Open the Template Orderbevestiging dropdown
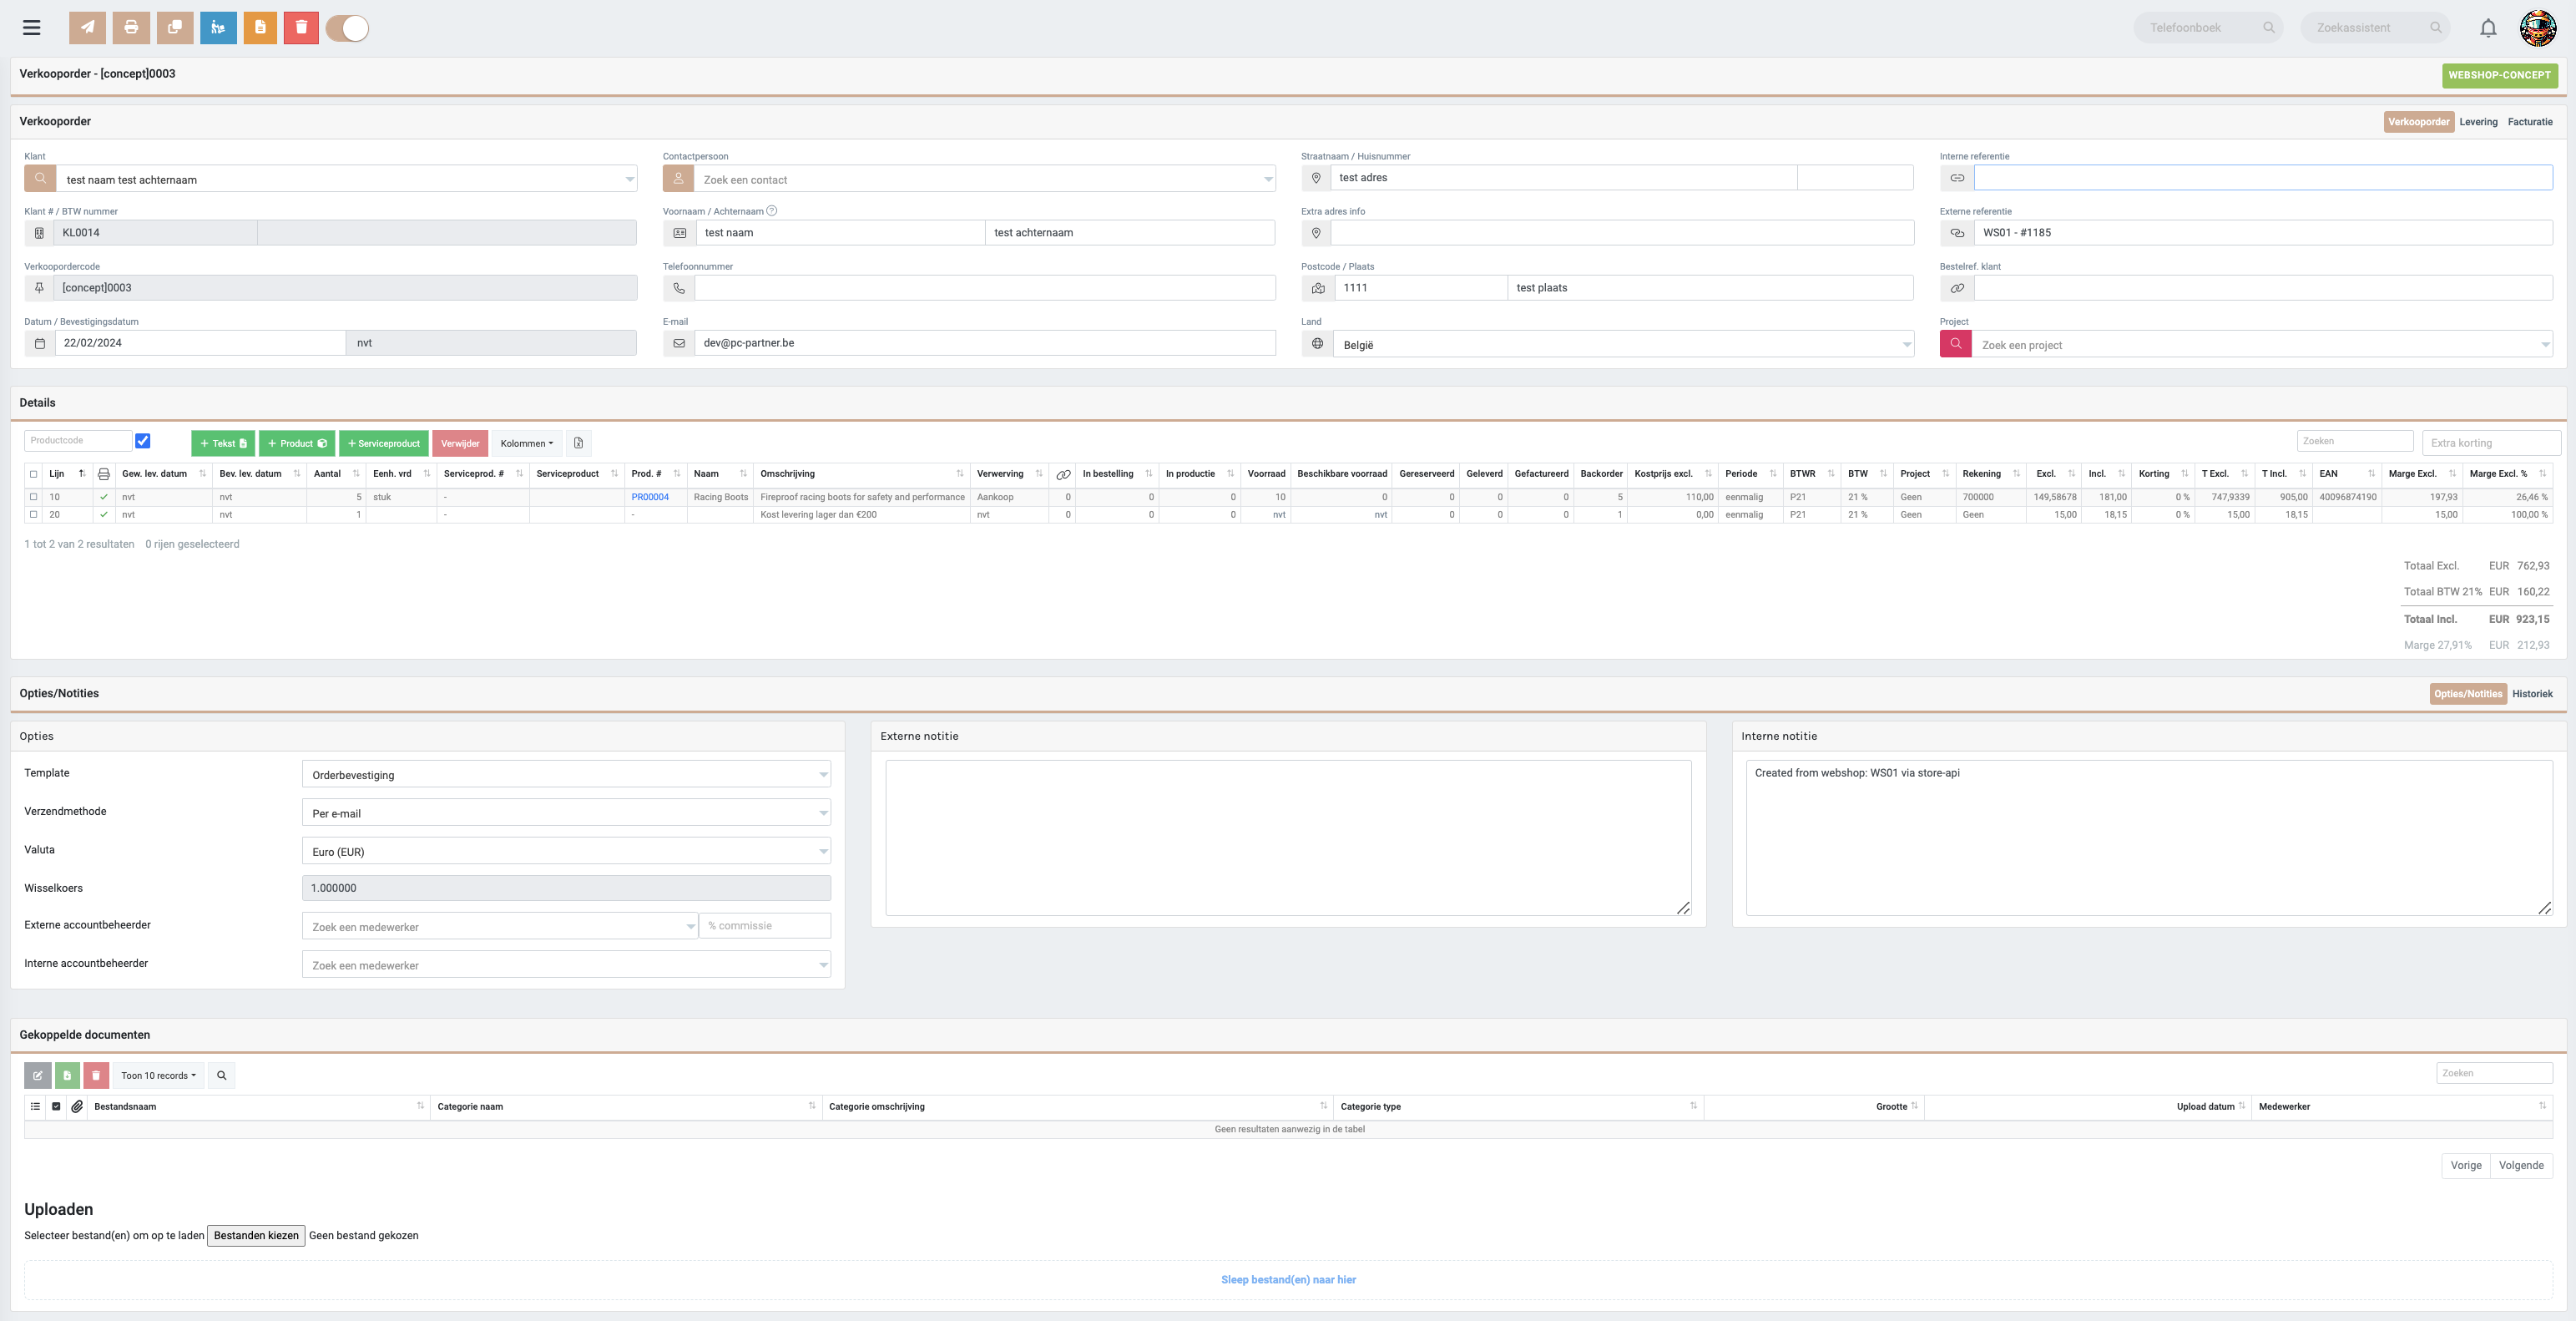 (566, 774)
